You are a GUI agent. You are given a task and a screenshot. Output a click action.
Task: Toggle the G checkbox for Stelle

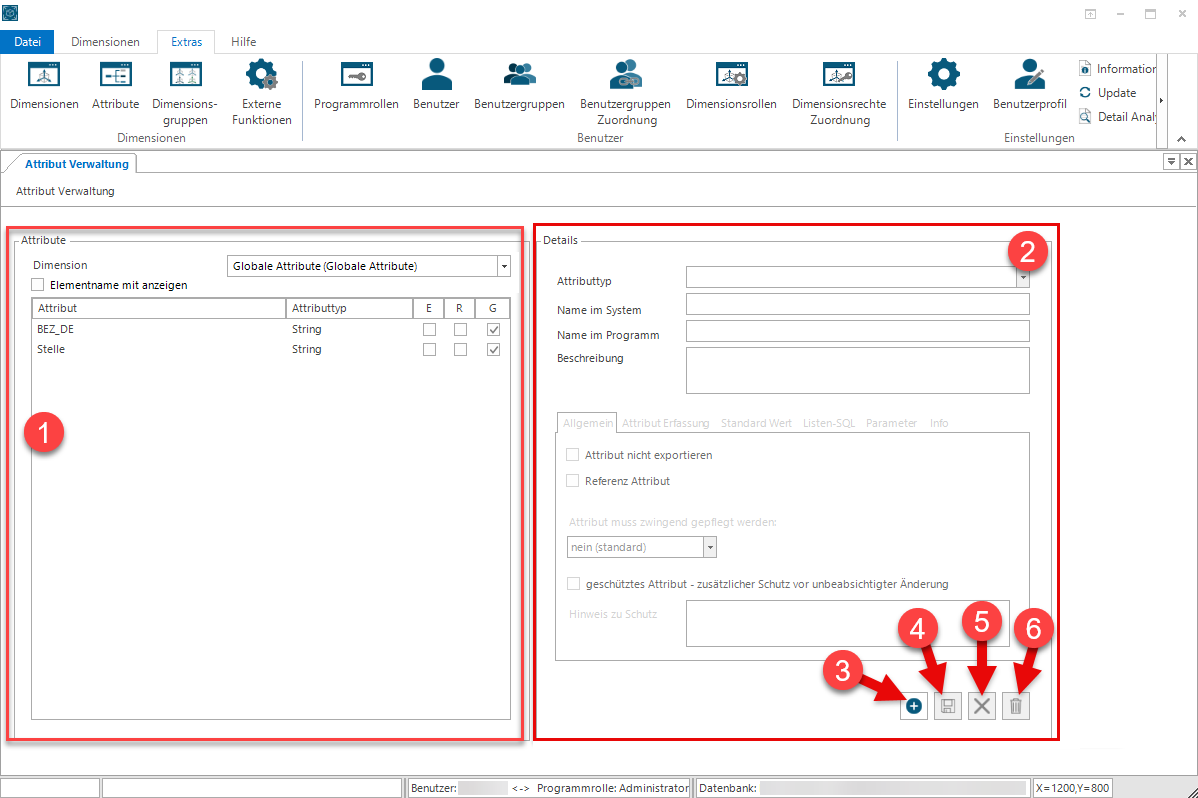pyautogui.click(x=494, y=349)
